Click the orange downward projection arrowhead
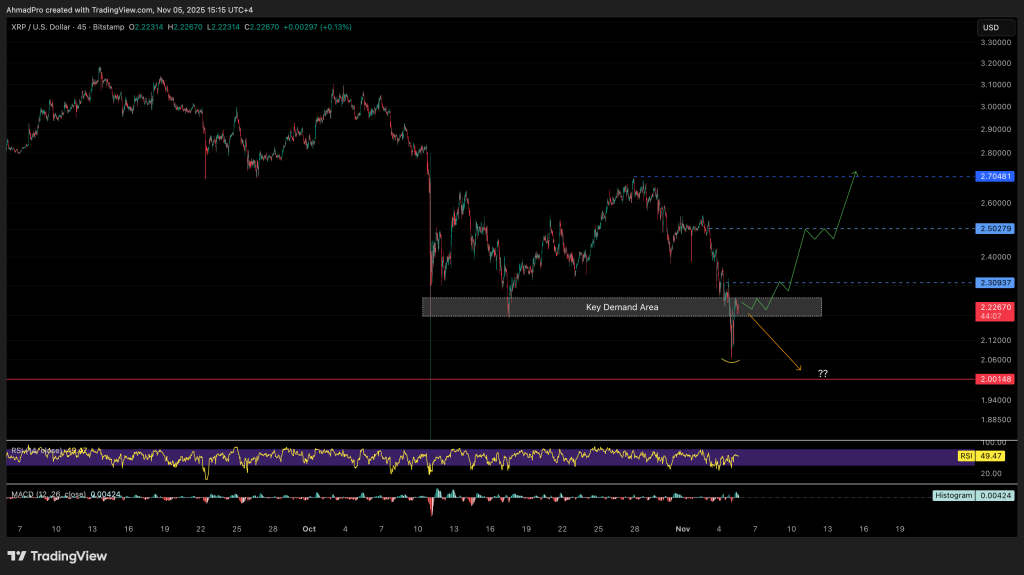 pyautogui.click(x=799, y=369)
